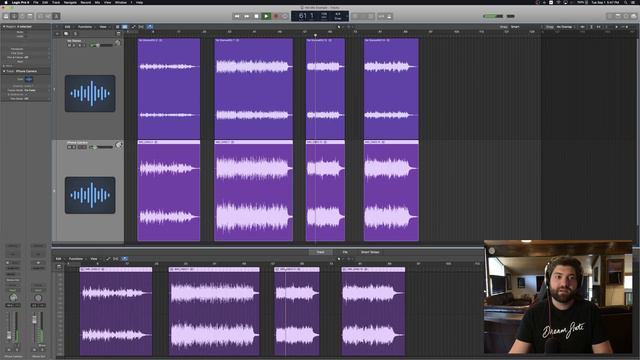Screen dimensions: 640x360
Task: Open the tracks area Edit menu
Action: point(68,27)
